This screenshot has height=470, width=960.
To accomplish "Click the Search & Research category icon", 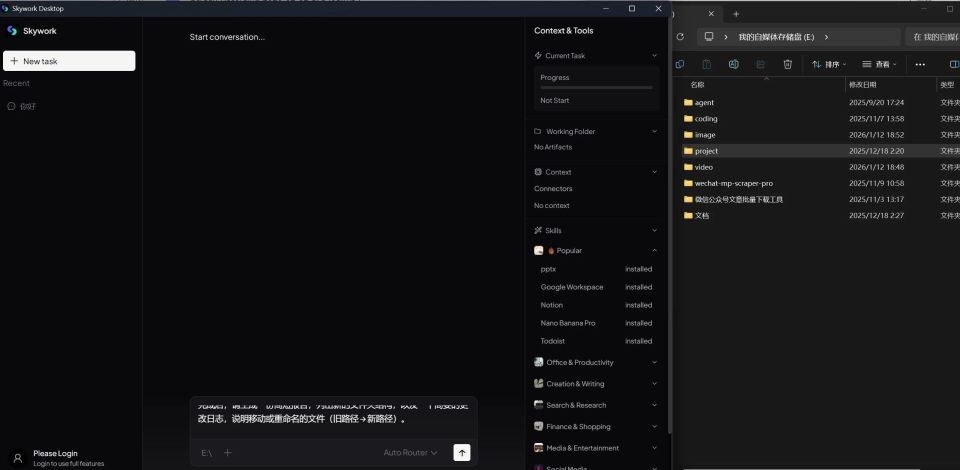I will tap(538, 405).
